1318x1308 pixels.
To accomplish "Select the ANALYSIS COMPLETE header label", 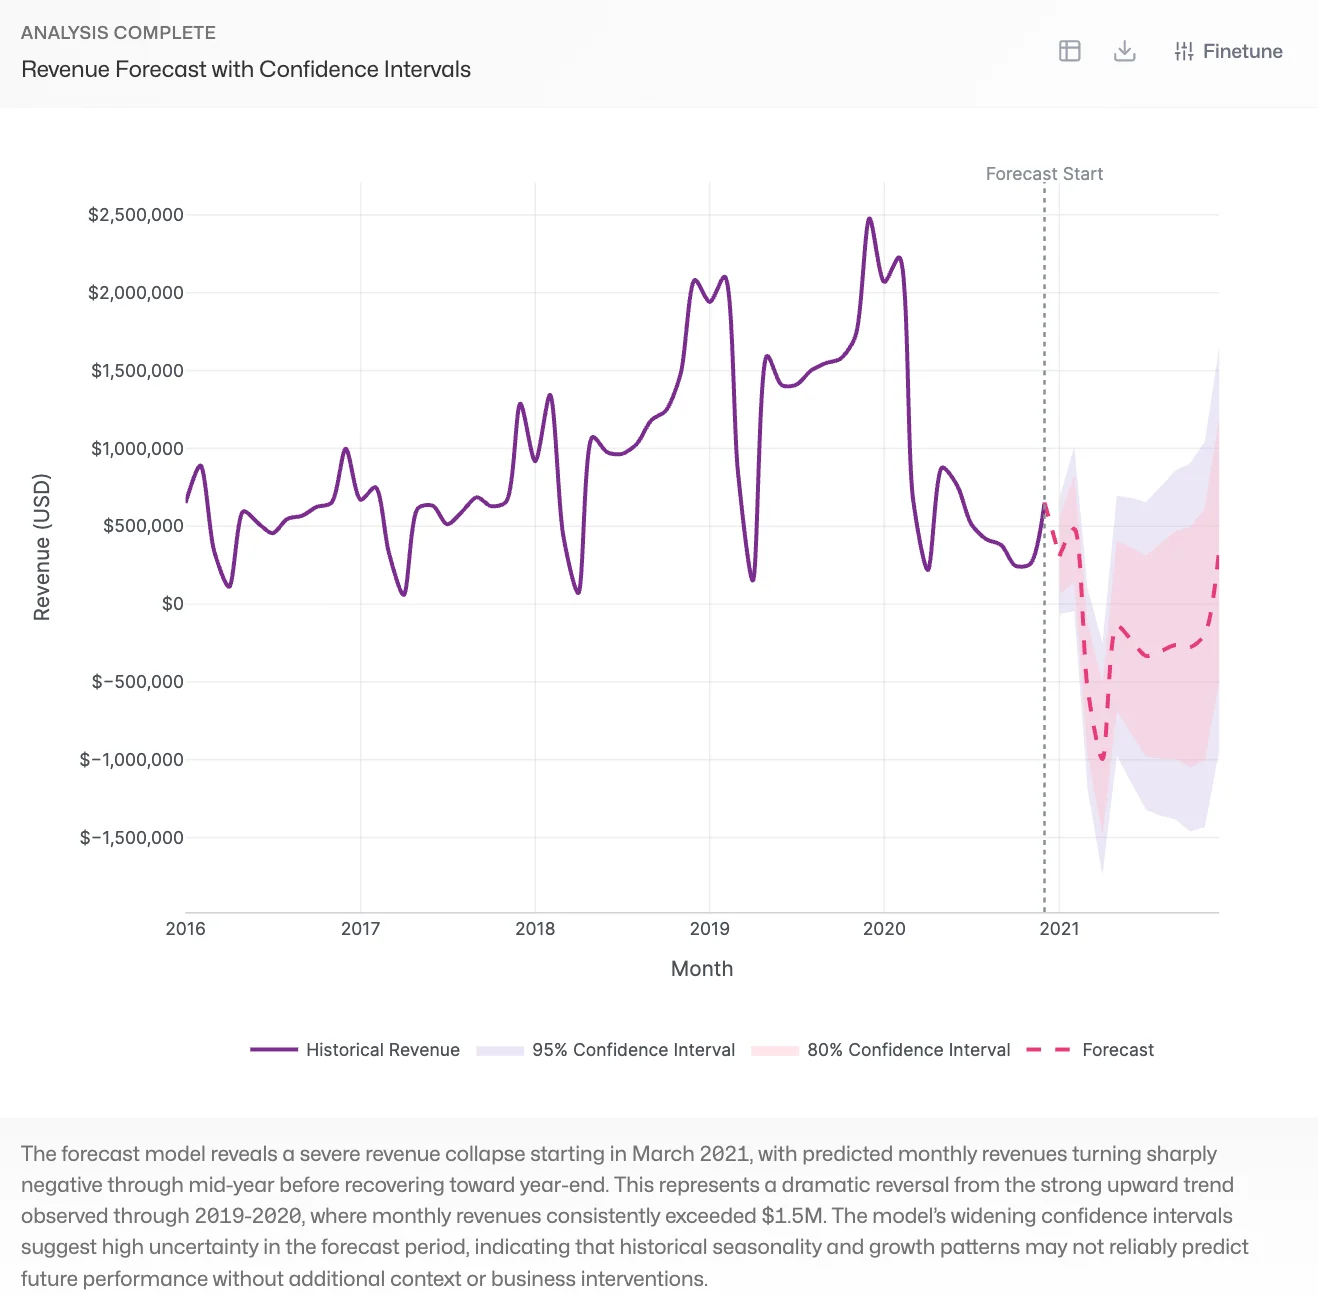I will point(118,32).
